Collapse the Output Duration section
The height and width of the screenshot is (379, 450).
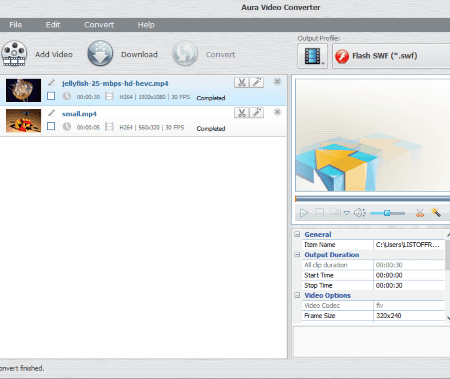coord(297,255)
